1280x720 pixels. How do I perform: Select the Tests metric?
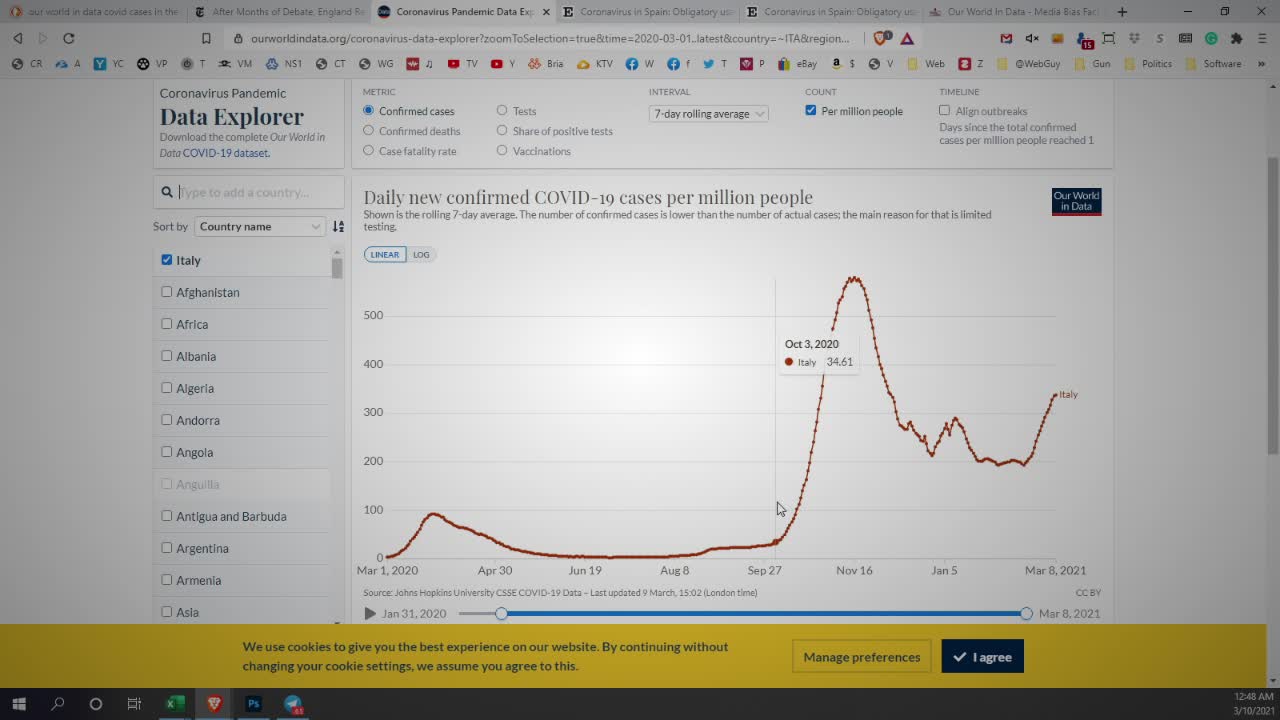point(517,111)
